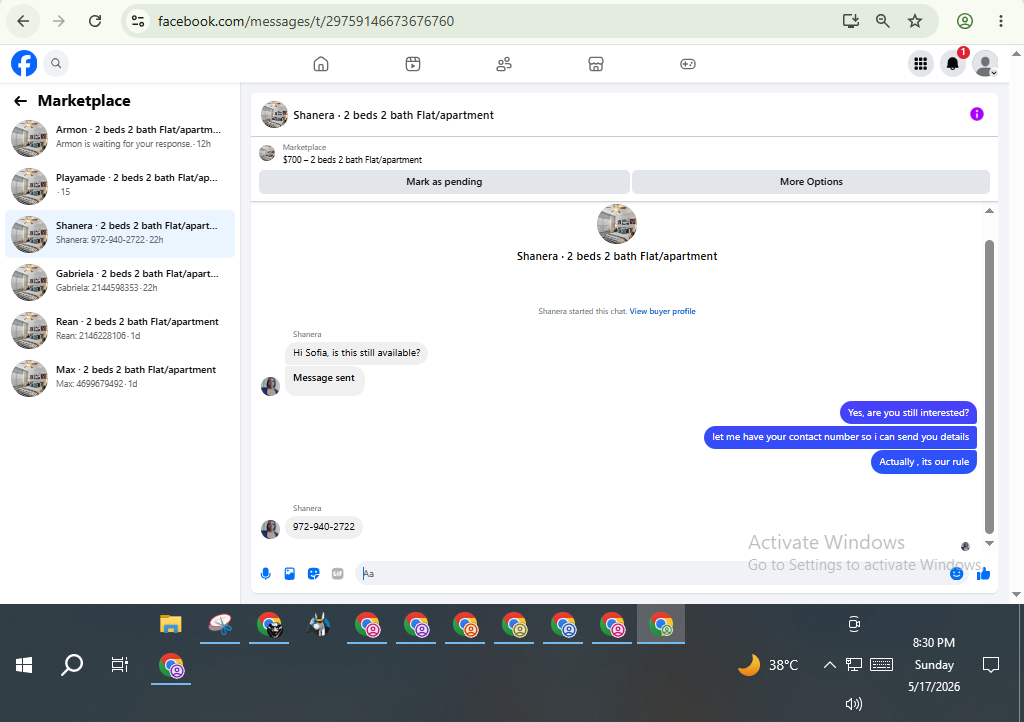Click back arrow next to Marketplace
The width and height of the screenshot is (1024, 722).
(20, 101)
